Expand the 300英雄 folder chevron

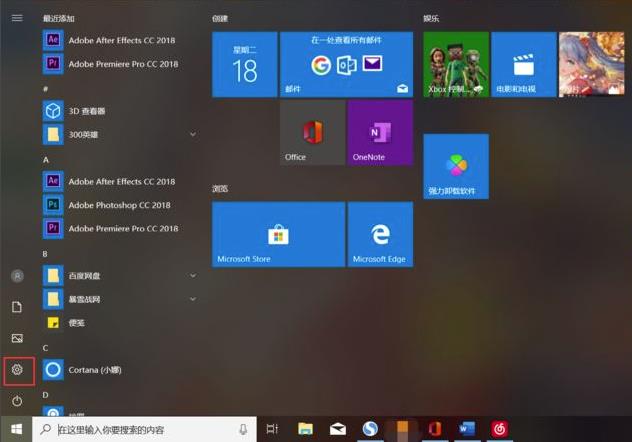point(192,133)
